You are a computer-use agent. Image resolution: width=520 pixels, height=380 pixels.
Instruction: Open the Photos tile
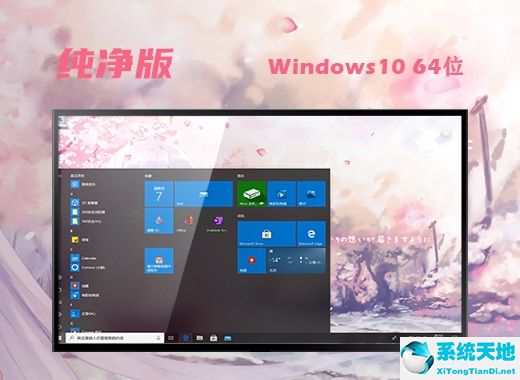point(311,194)
